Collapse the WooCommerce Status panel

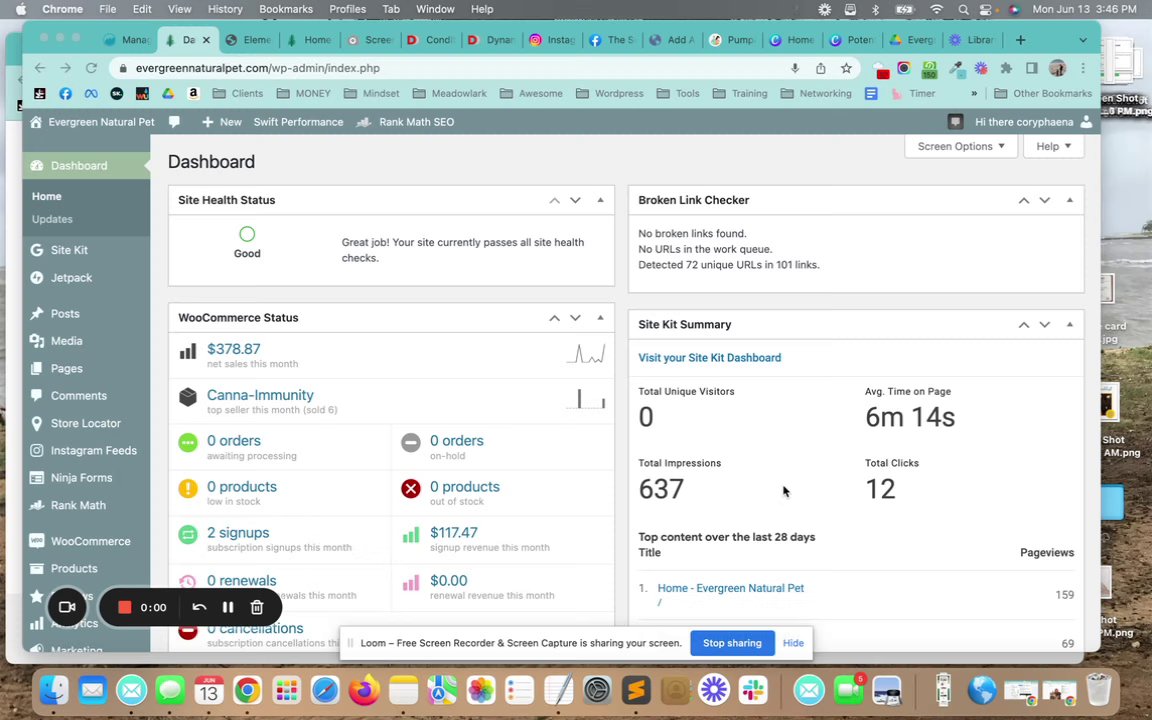tap(600, 317)
